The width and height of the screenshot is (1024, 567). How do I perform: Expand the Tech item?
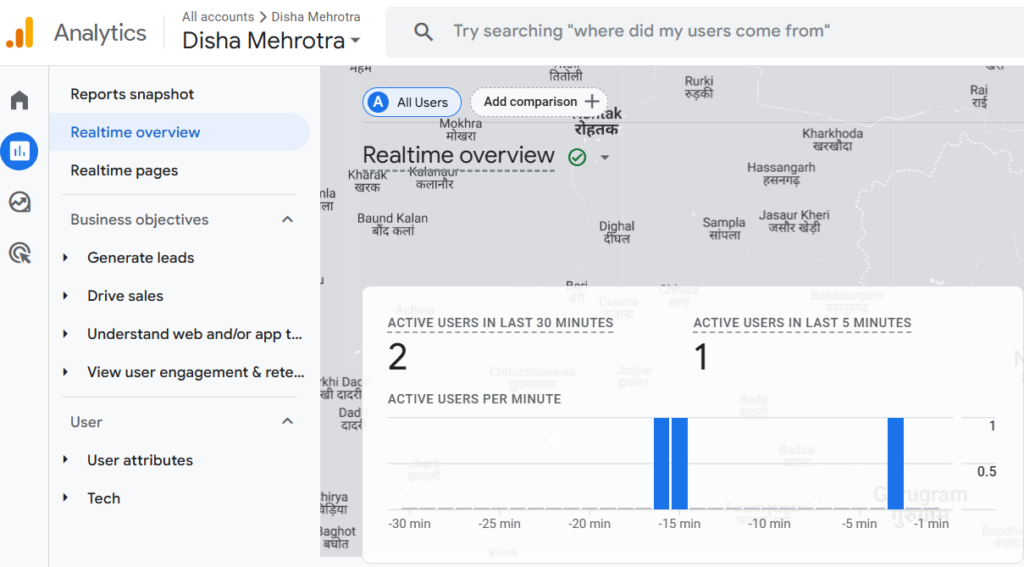point(66,498)
